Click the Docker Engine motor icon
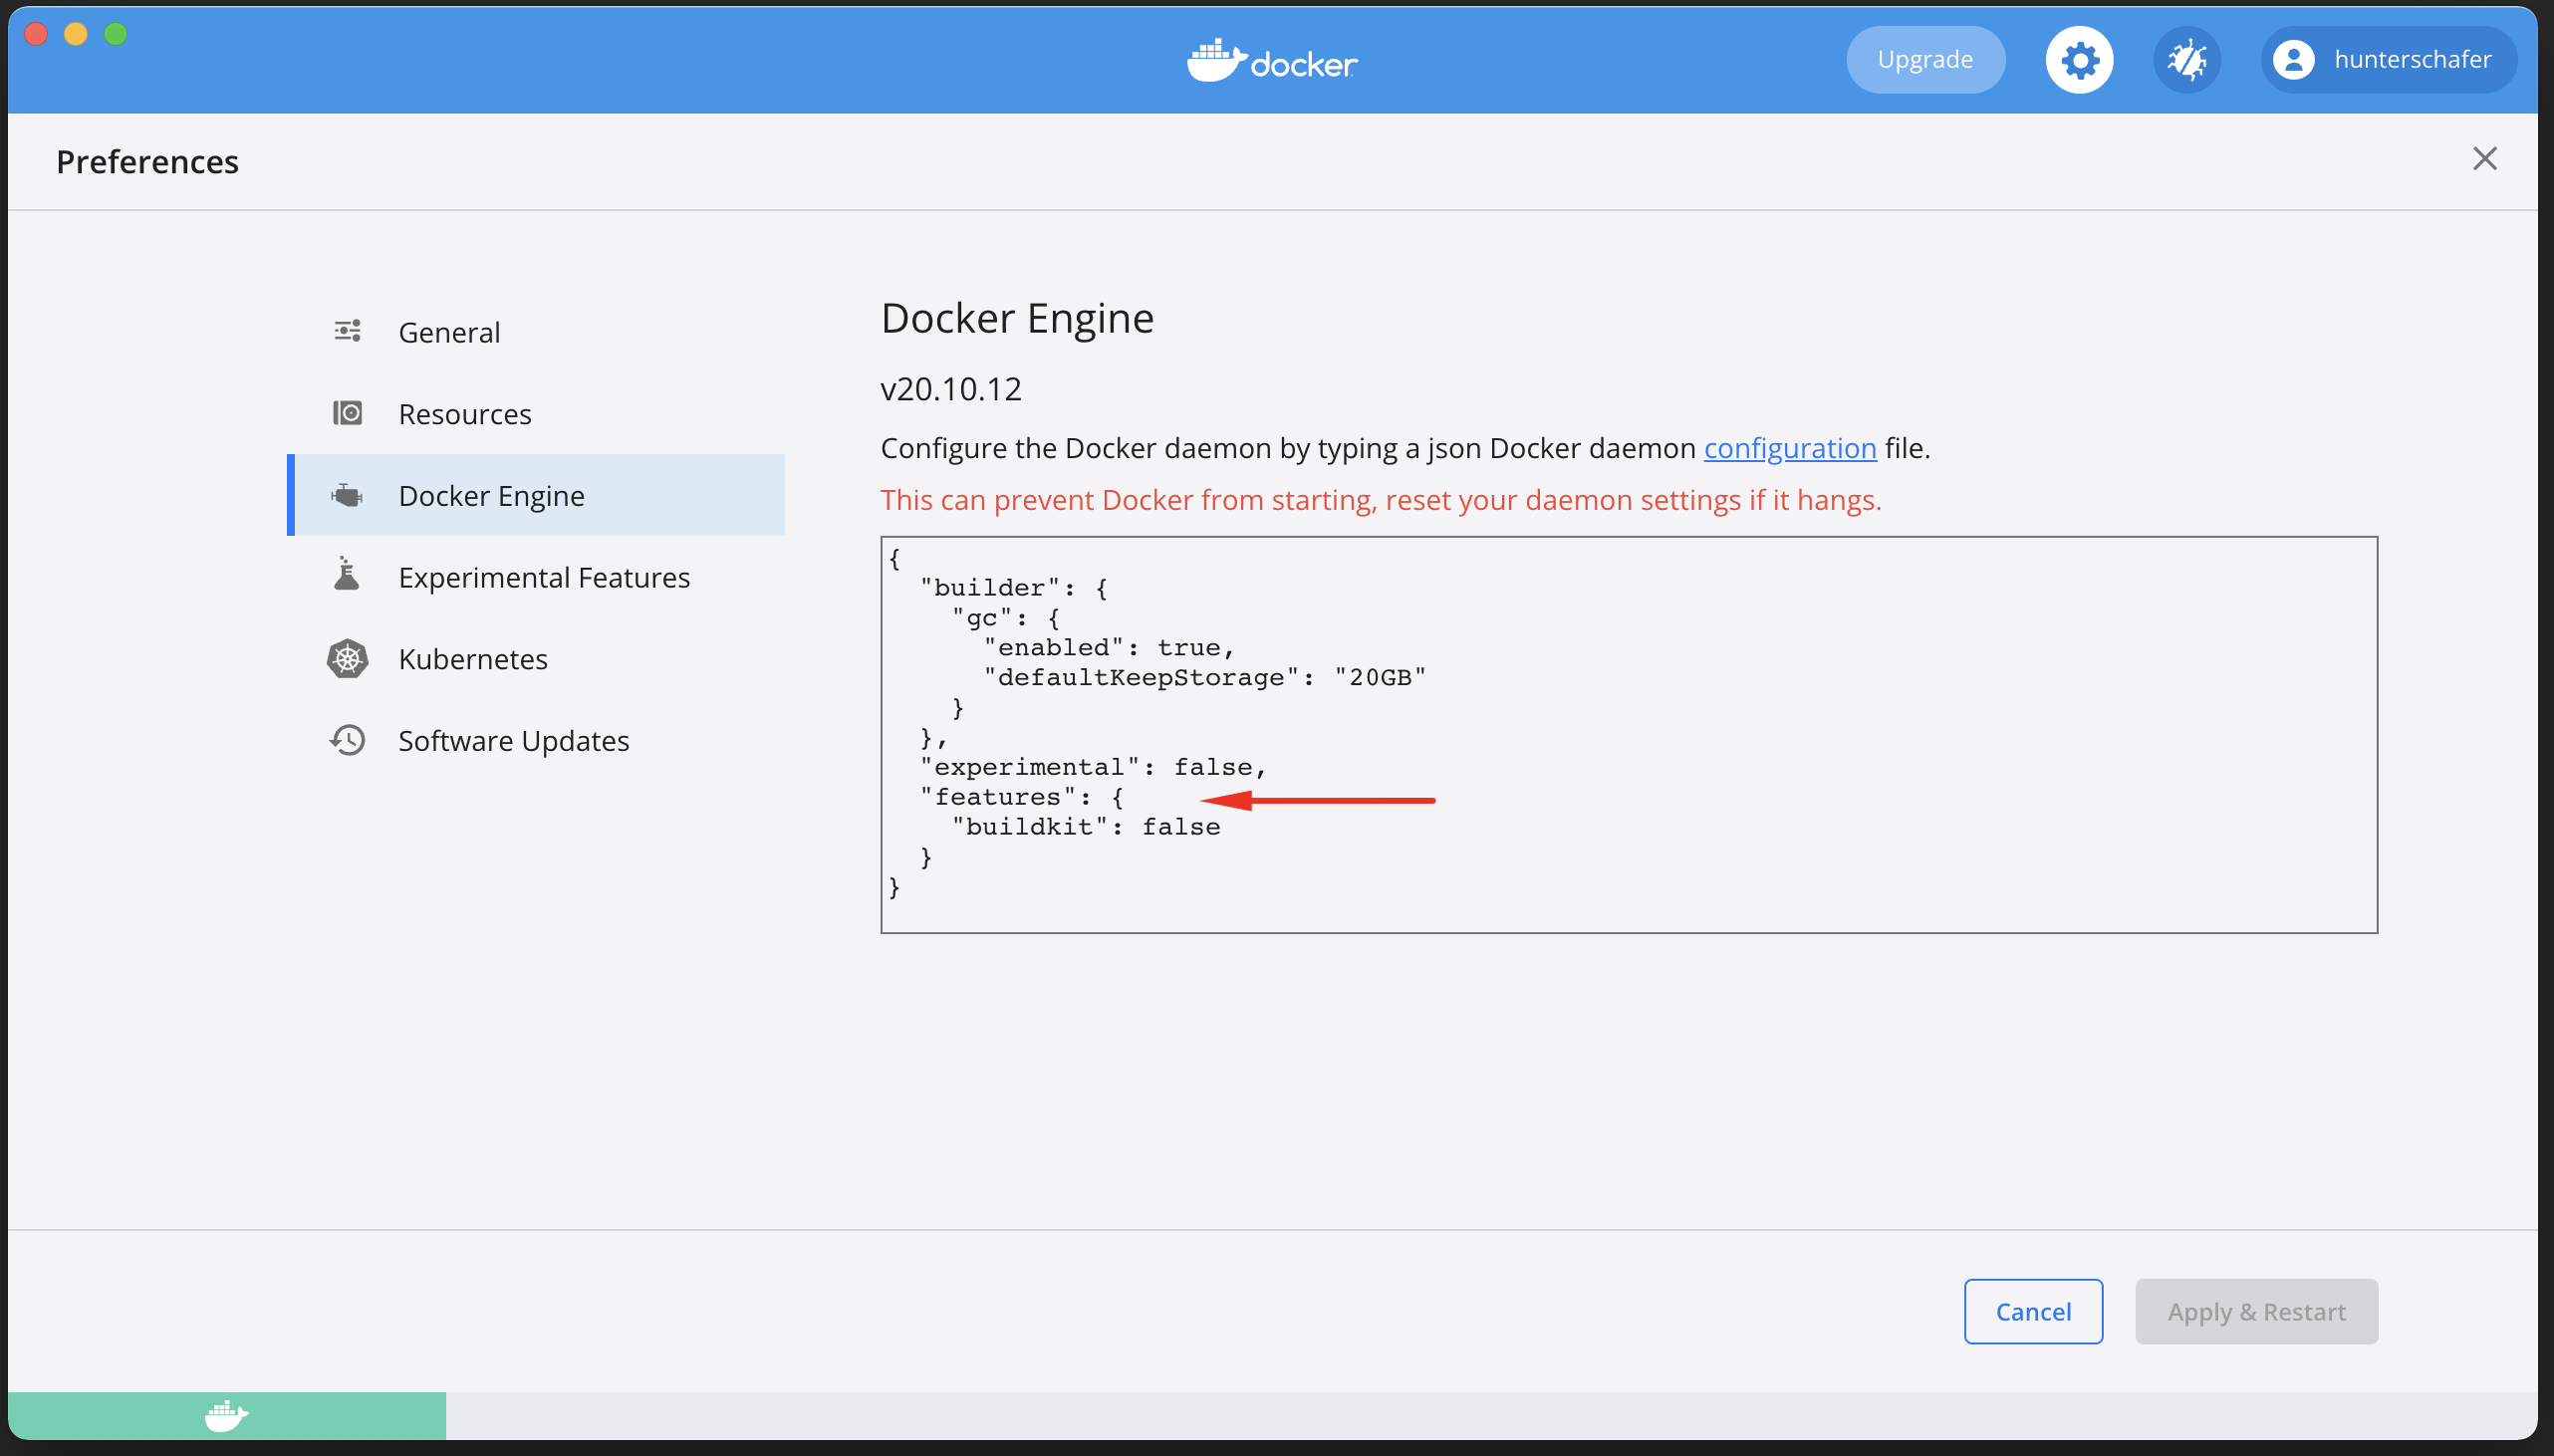Viewport: 2554px width, 1456px height. pyautogui.click(x=347, y=495)
